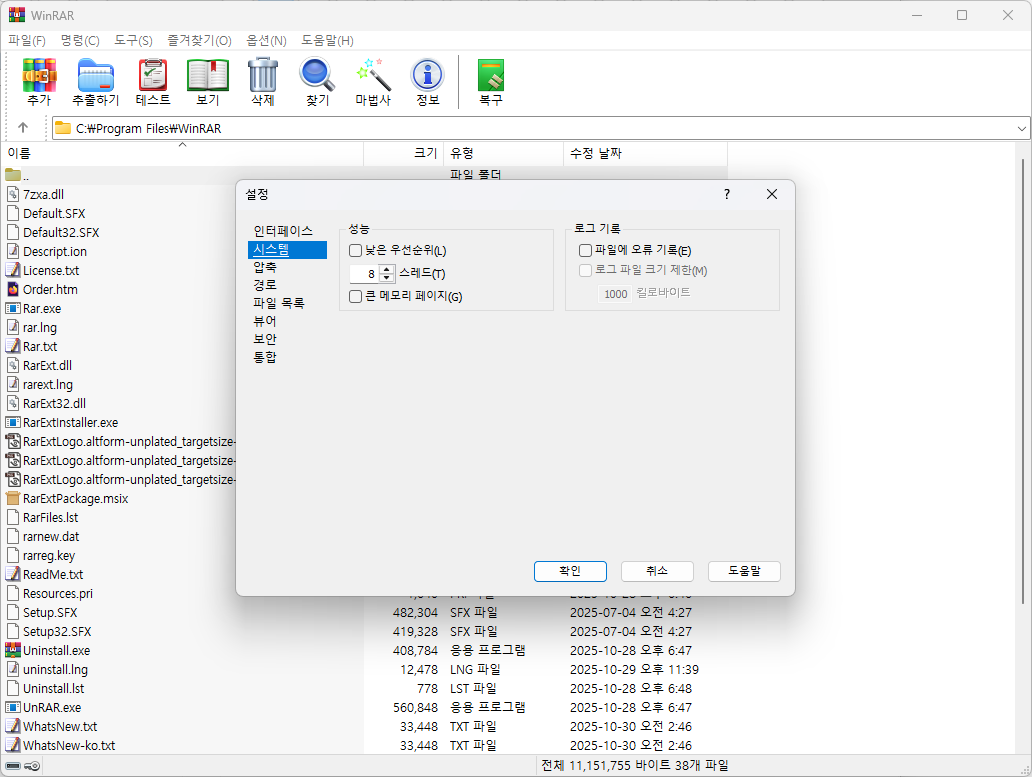Click the UnRAR.exe file icon
1032x777 pixels.
(x=13, y=707)
